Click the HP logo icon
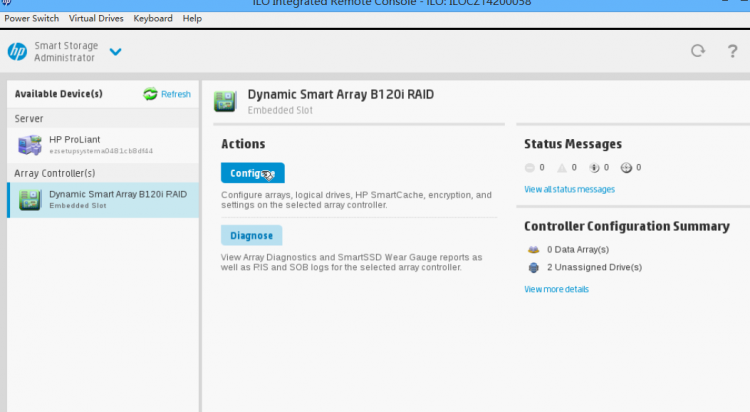 [x=17, y=52]
